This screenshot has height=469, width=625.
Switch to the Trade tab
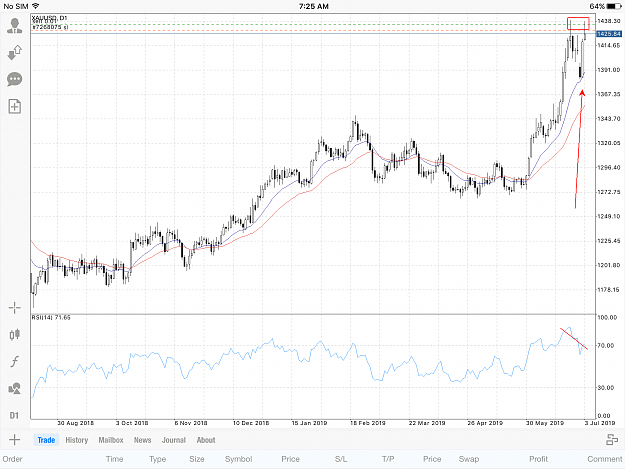tap(46, 440)
